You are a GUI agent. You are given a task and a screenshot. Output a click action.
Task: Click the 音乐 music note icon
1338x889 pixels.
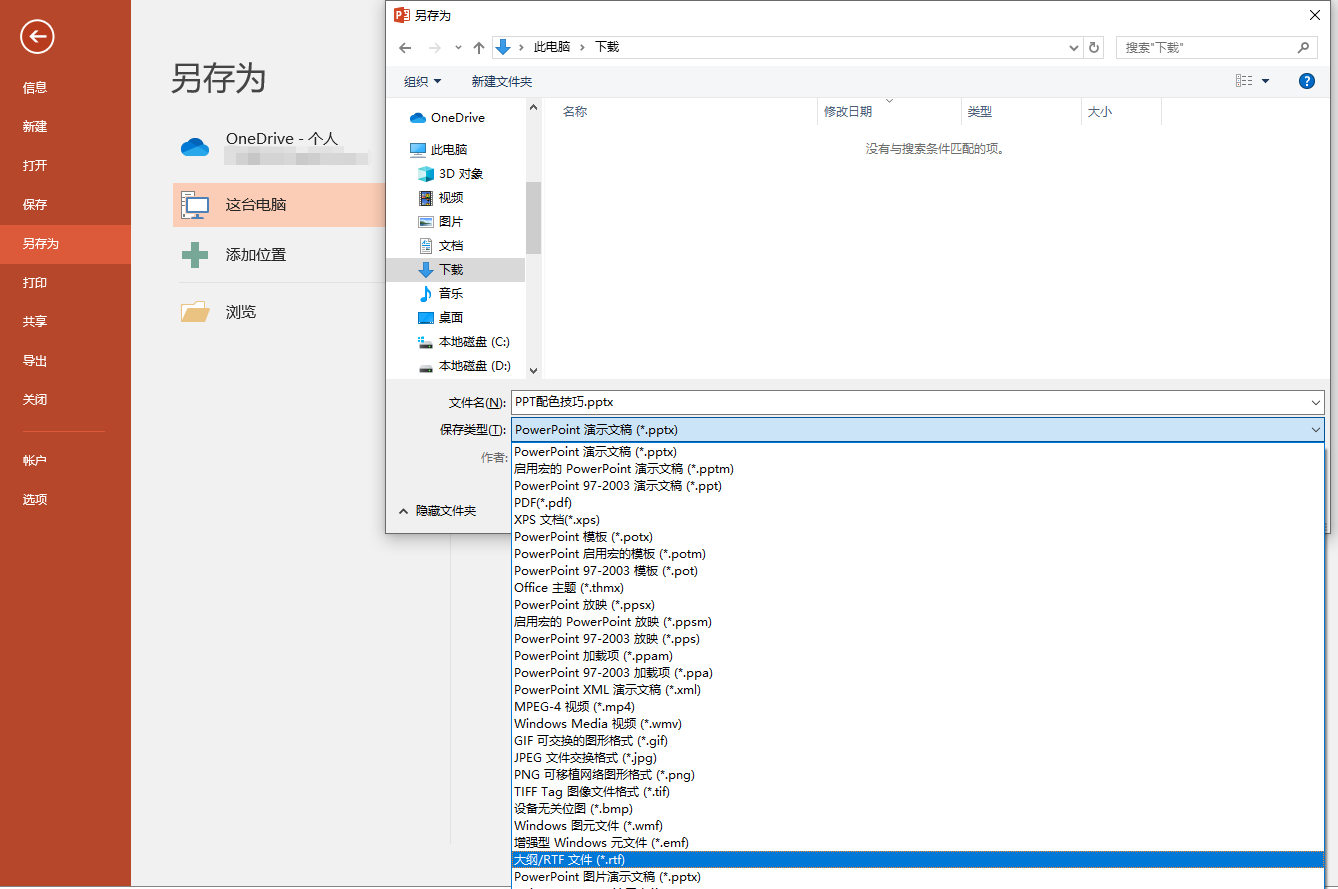(426, 294)
